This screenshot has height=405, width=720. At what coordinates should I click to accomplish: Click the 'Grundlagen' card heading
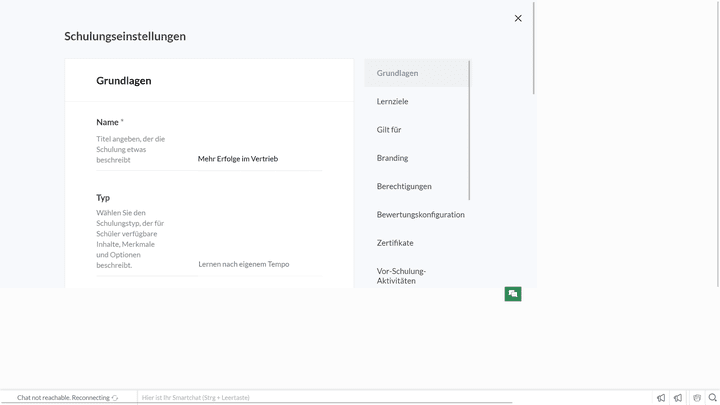(124, 81)
